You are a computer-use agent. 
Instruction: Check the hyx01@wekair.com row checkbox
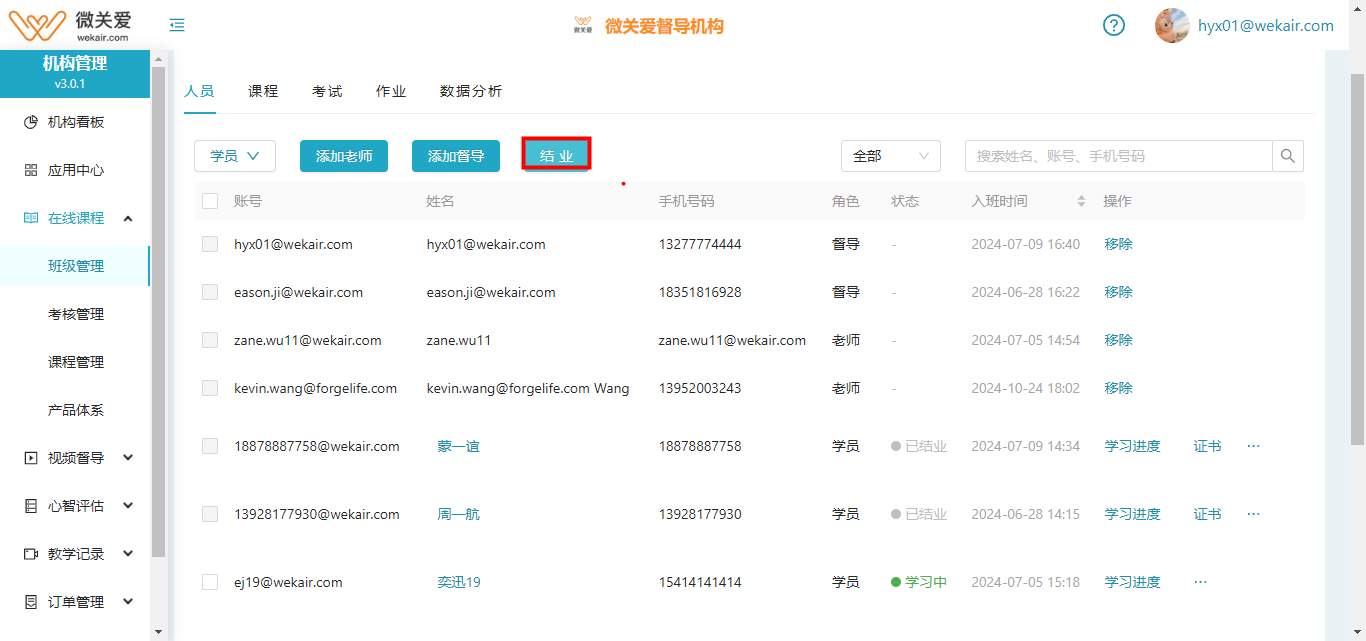(x=210, y=244)
